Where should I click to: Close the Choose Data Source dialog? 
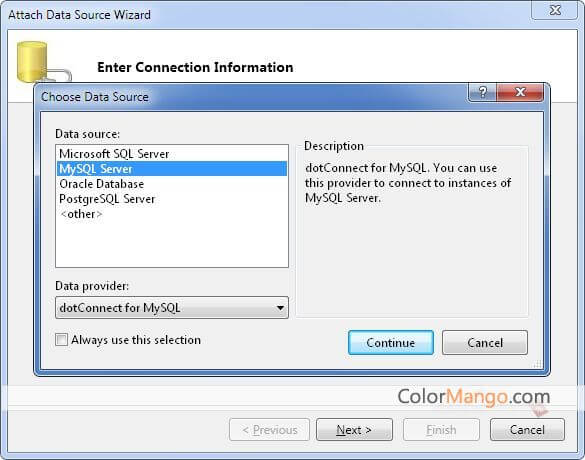[x=520, y=92]
